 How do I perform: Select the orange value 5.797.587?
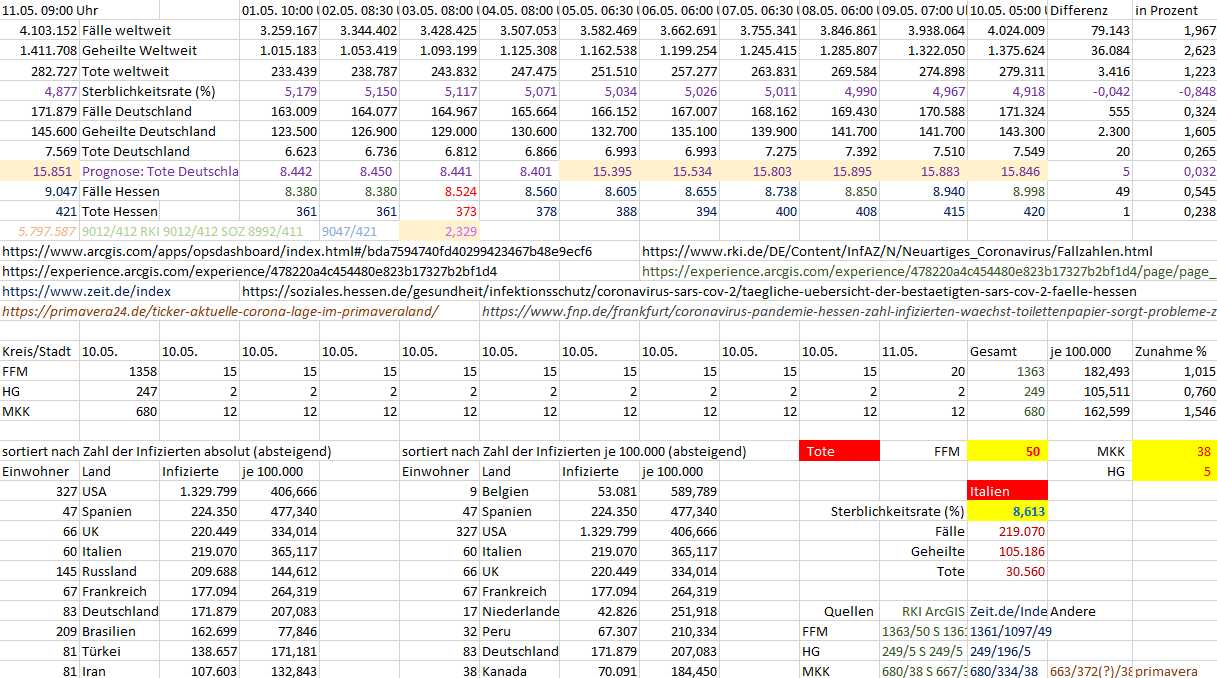pos(48,231)
